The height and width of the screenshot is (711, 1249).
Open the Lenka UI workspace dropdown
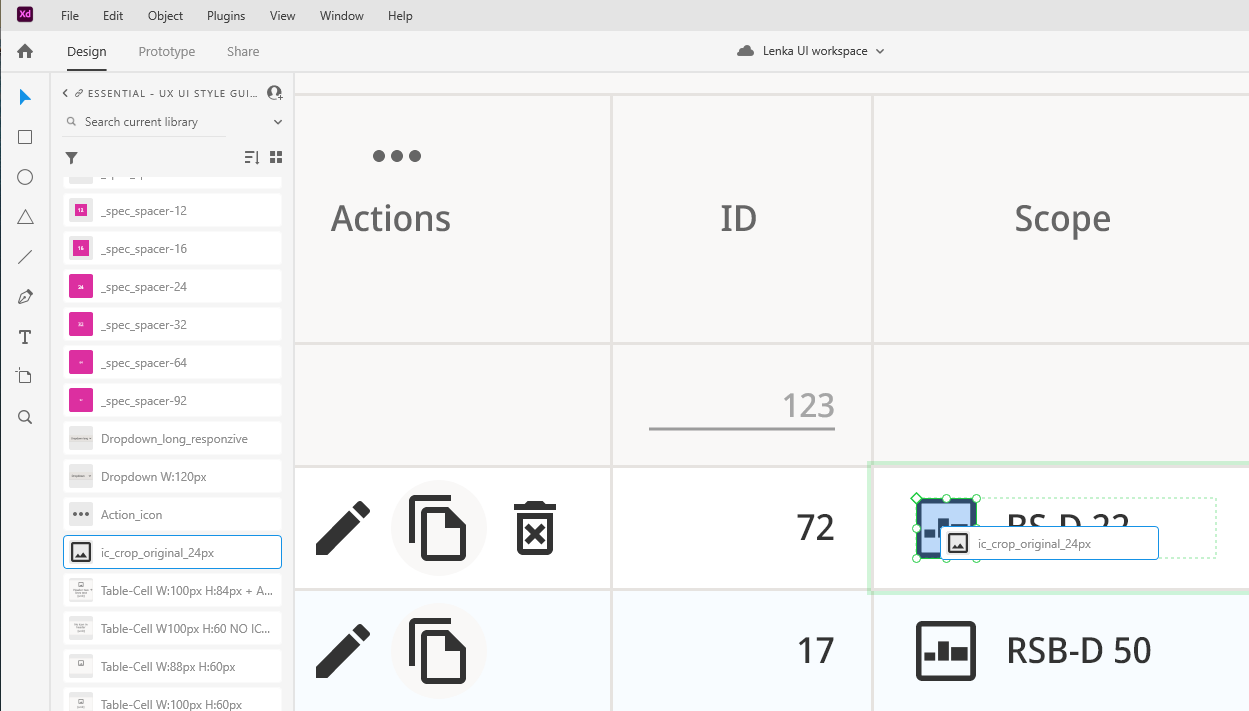click(810, 51)
